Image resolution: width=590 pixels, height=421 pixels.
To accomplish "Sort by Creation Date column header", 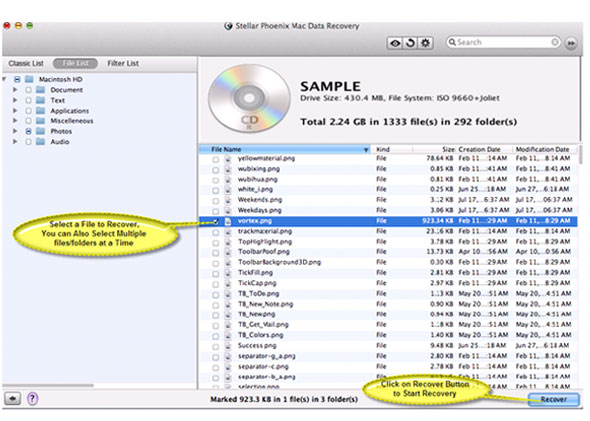I will click(484, 149).
